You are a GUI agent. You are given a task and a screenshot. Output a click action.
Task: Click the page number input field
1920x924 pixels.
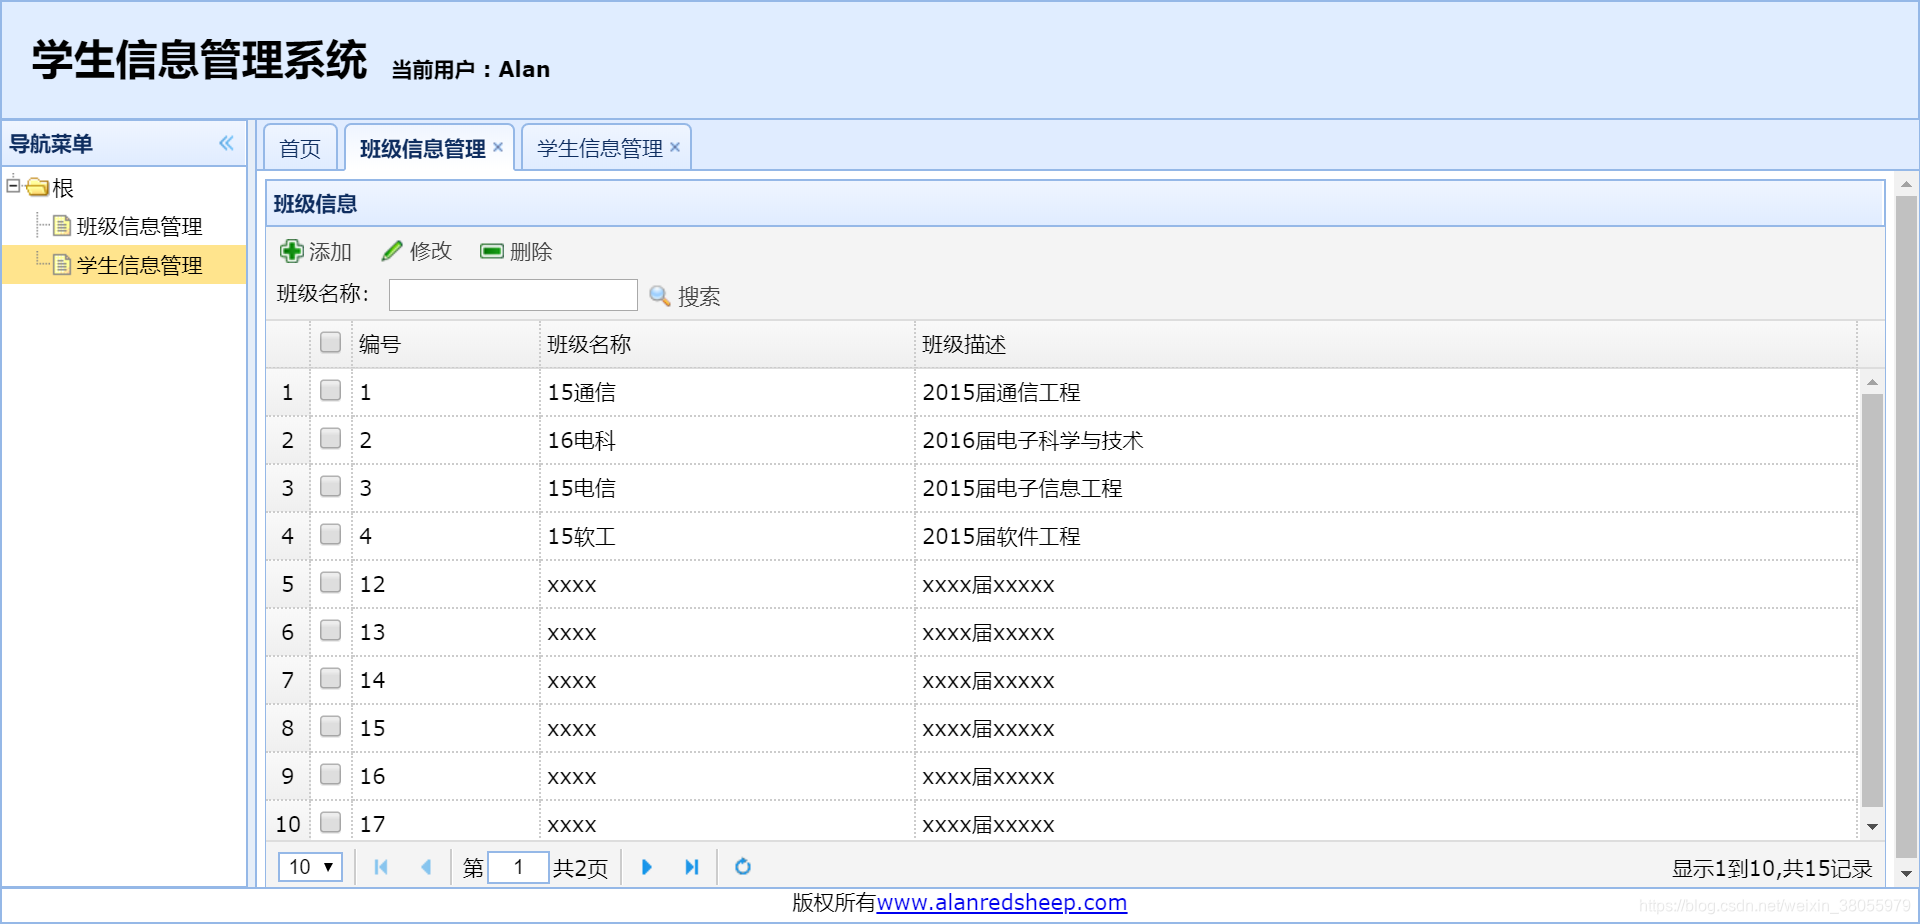(518, 867)
